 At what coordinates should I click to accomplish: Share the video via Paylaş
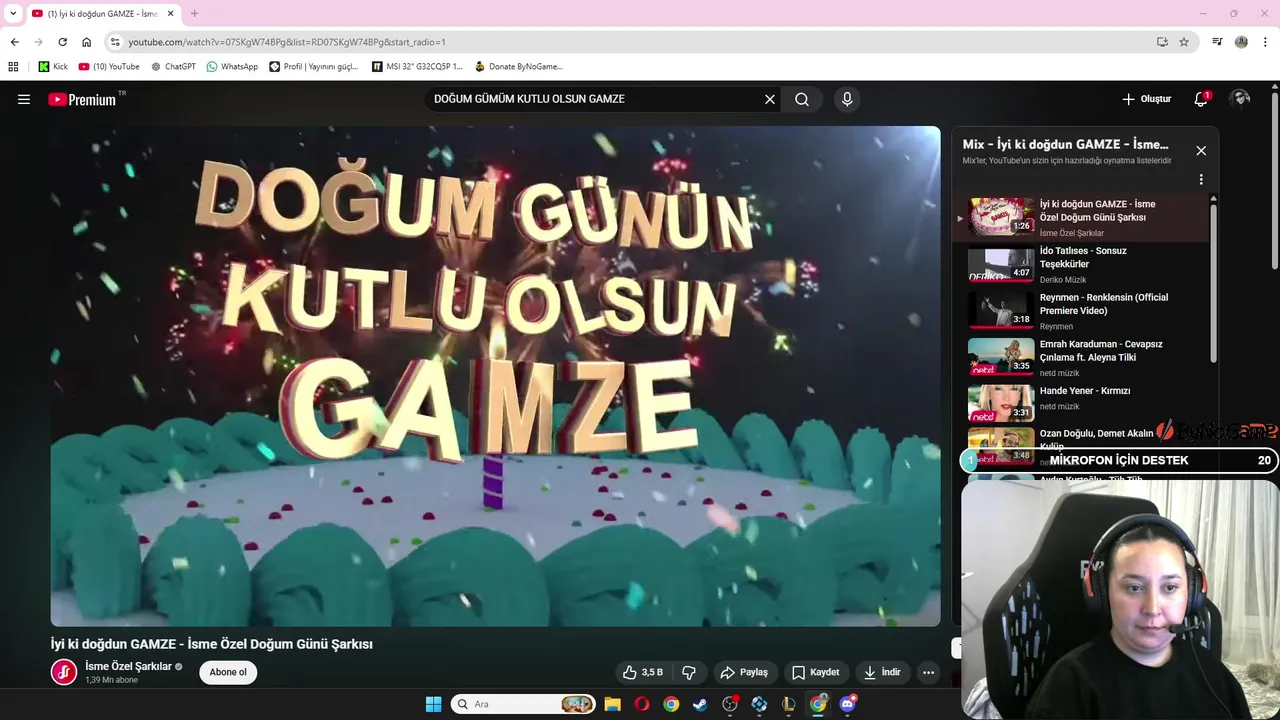(744, 673)
